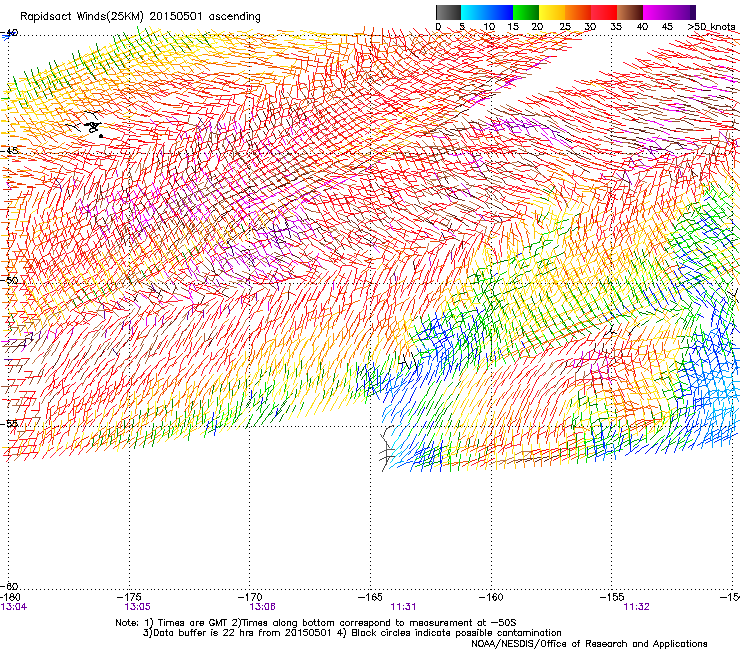740x650 pixels.
Task: Click the latitude label -45
Action: point(9,151)
